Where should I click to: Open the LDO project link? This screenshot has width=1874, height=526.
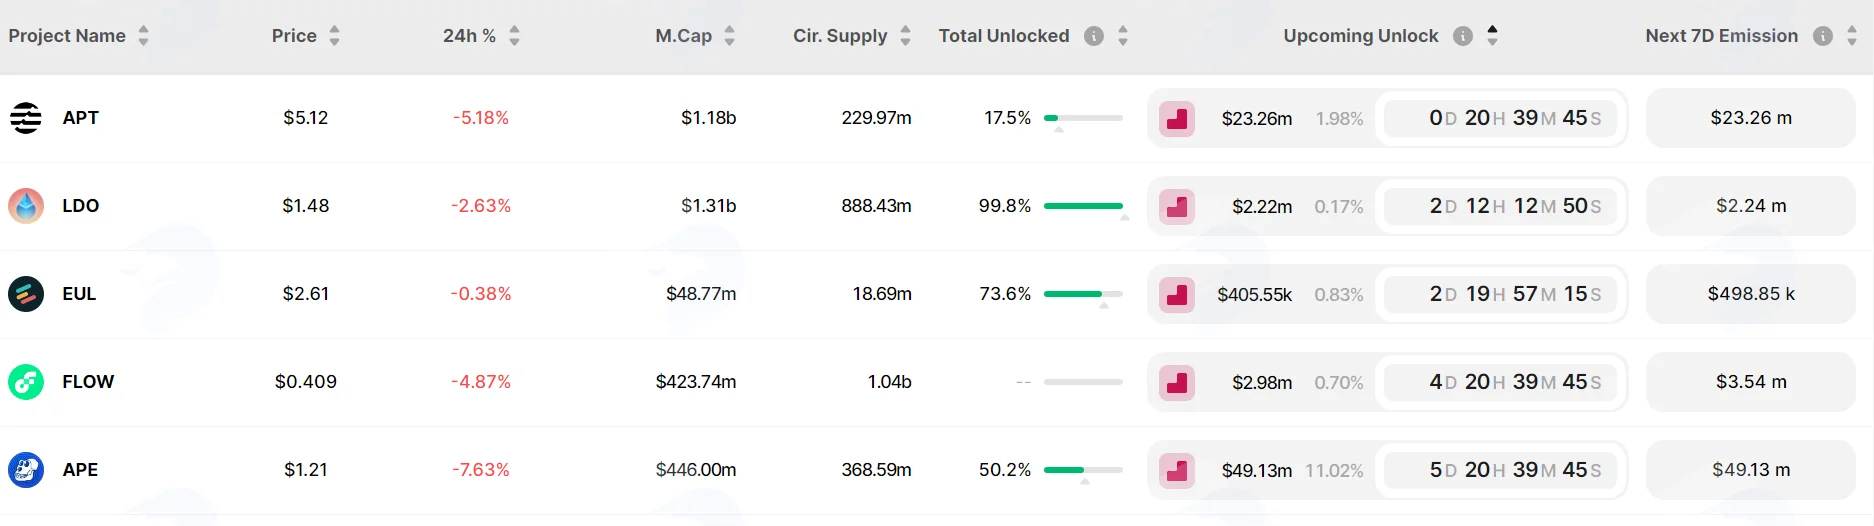click(x=81, y=206)
